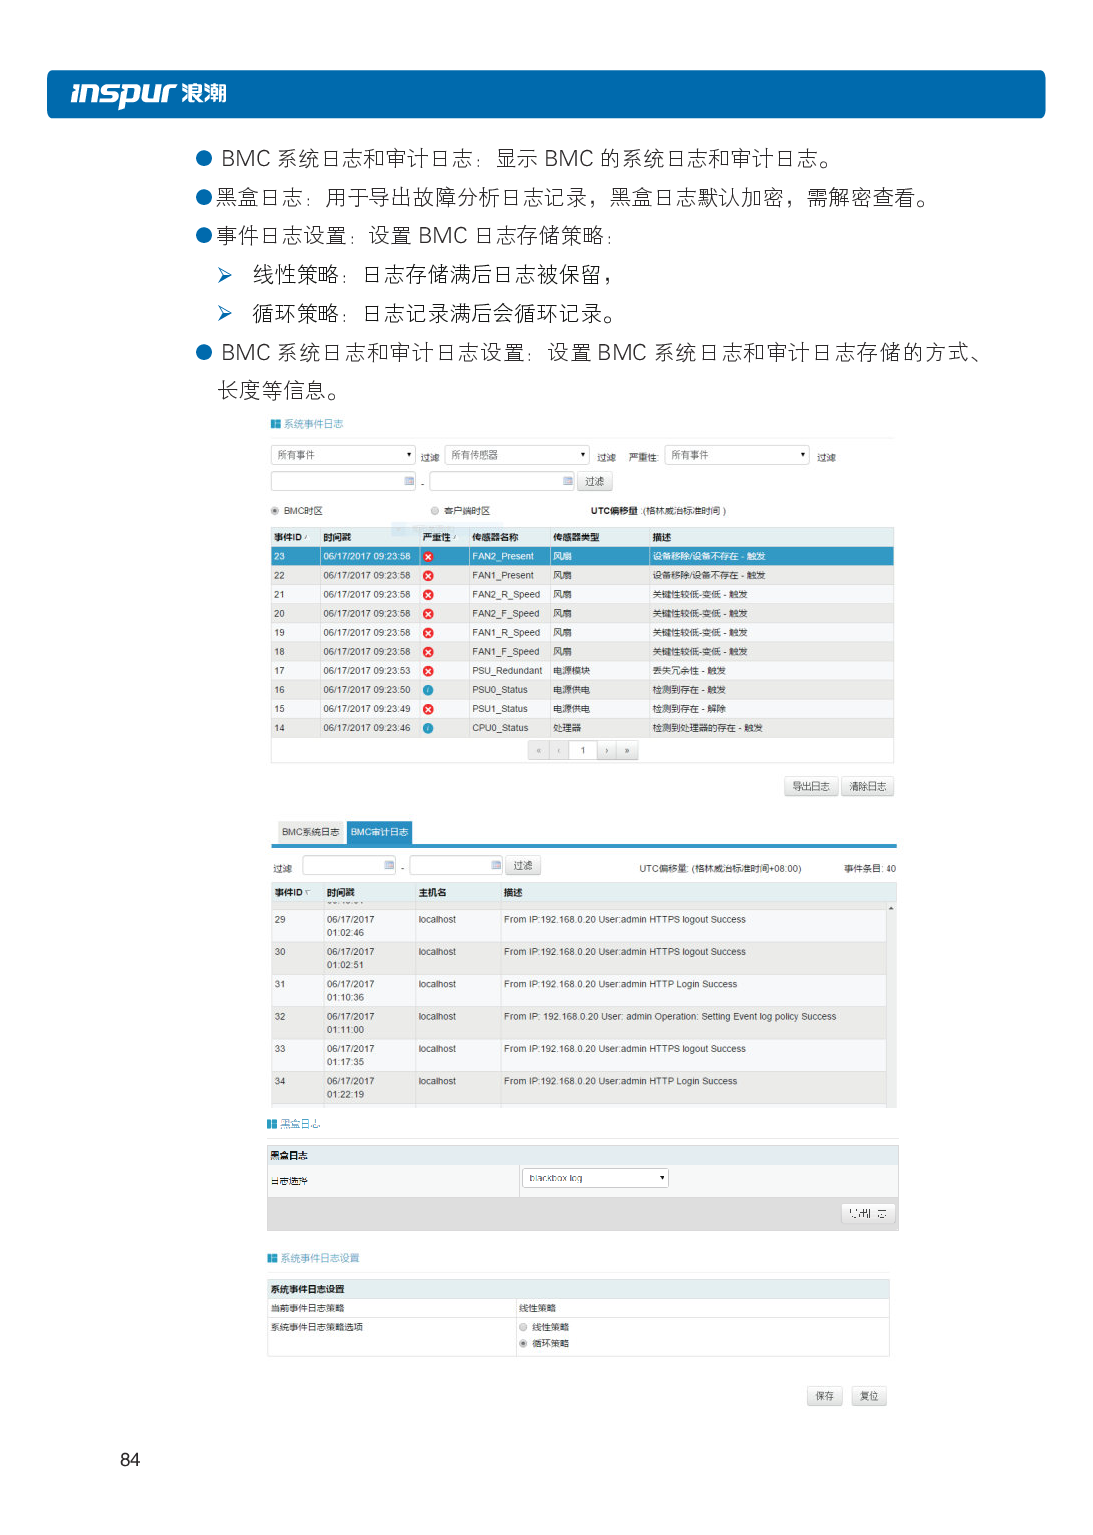1093x1535 pixels.
Task: Open the blackbox log selection dropdown
Action: [x=595, y=1178]
